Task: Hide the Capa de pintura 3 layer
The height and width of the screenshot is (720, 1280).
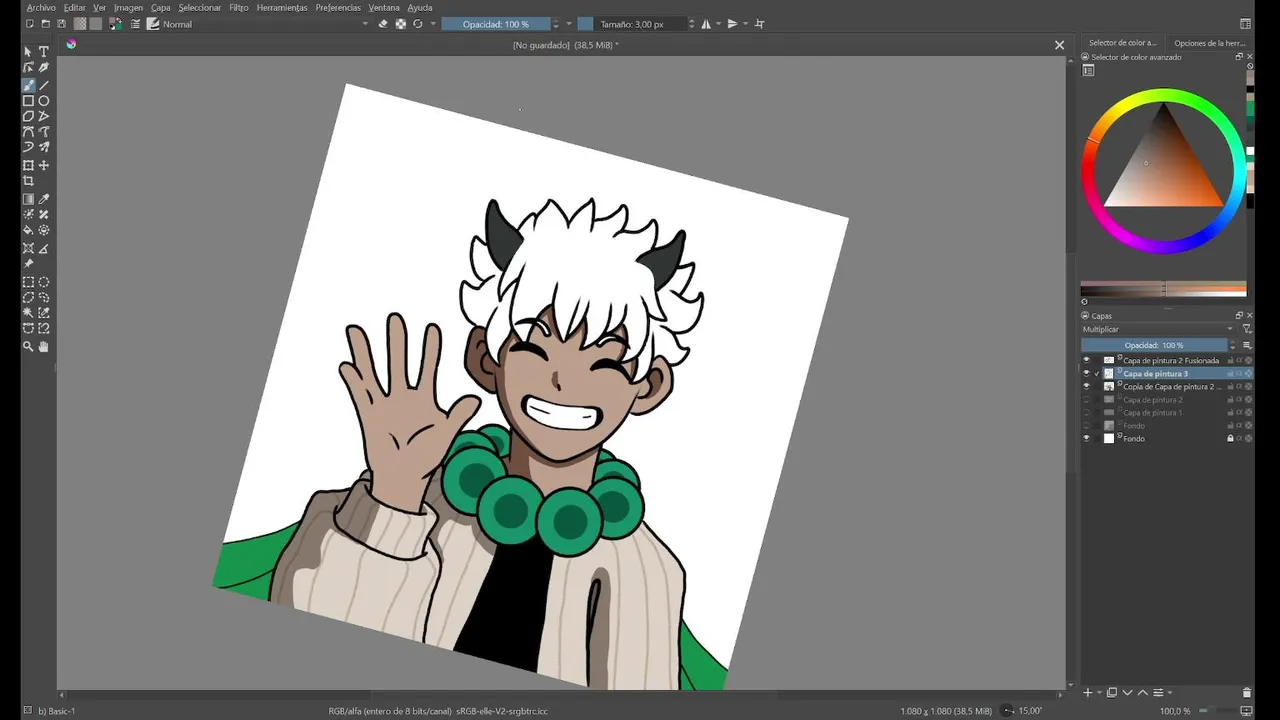Action: point(1087,373)
